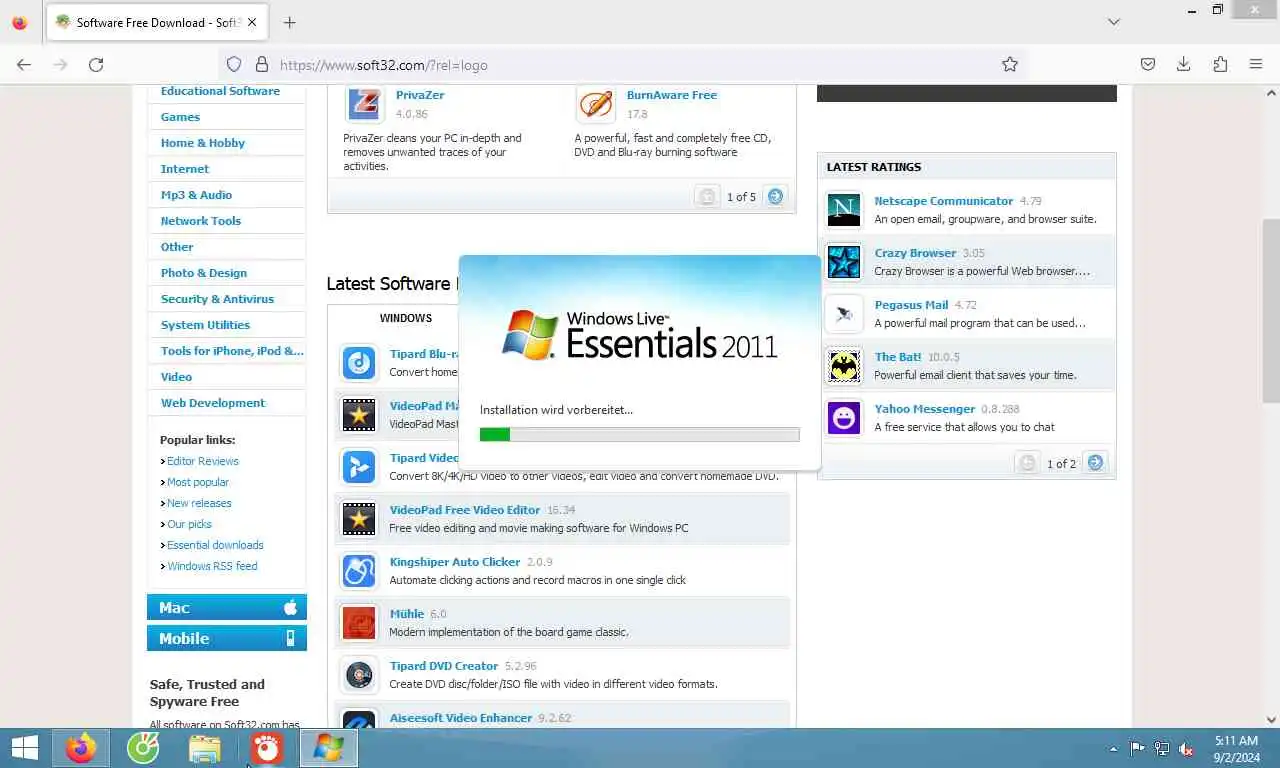
Task: Click the Kingshiper Auto Clicker mouse icon
Action: point(359,570)
